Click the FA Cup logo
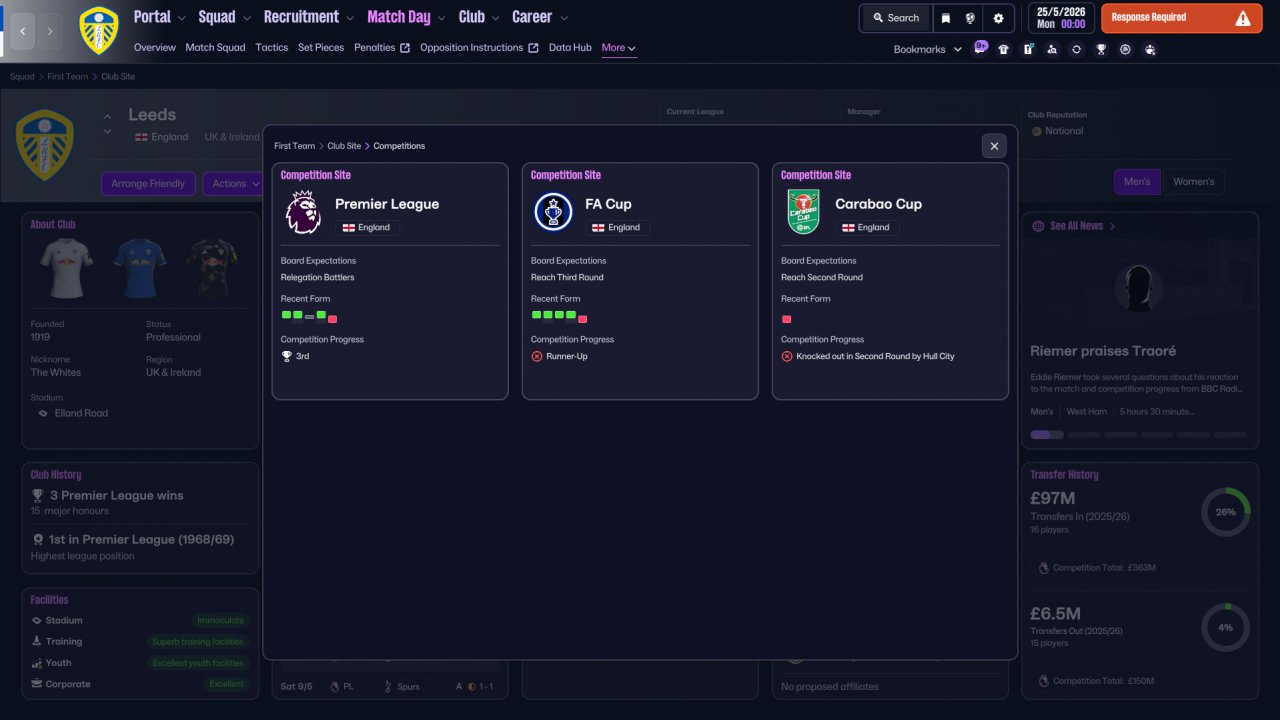This screenshot has height=720, width=1280. (553, 212)
